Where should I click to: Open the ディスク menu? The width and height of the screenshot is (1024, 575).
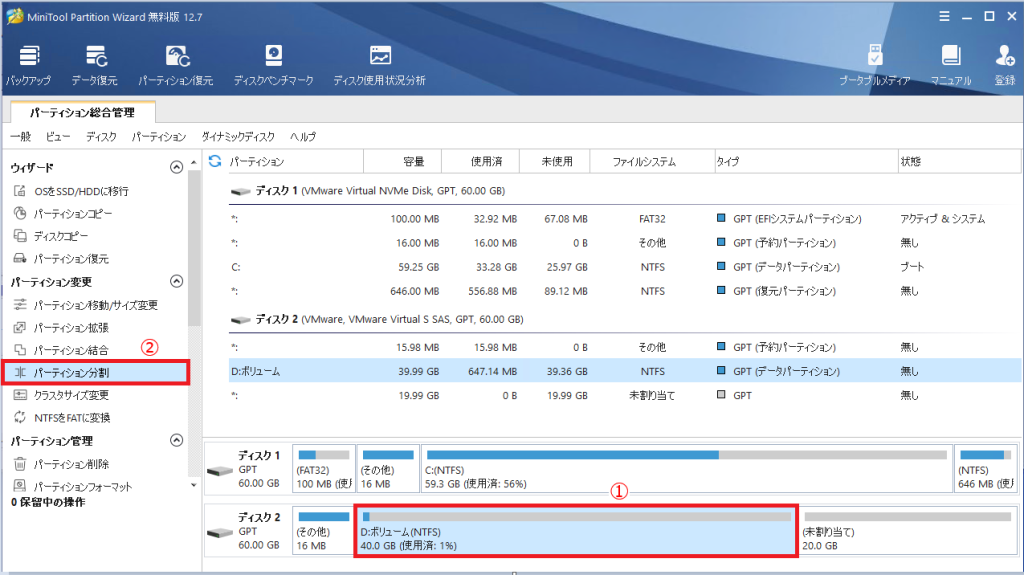101,137
